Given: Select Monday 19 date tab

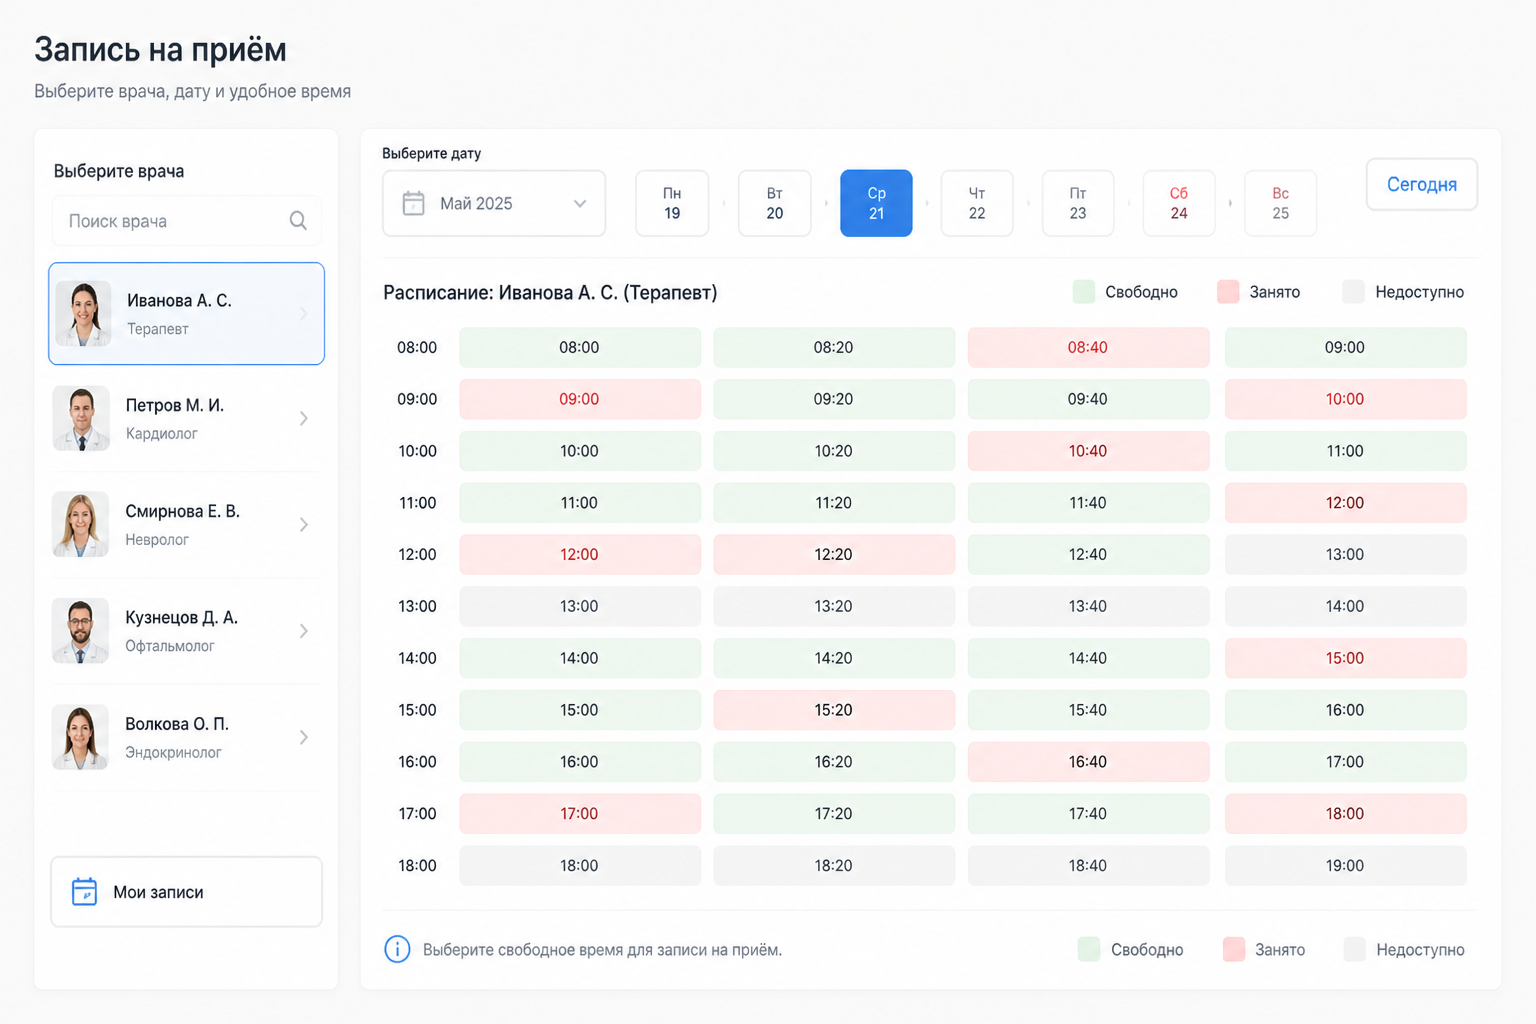Looking at the screenshot, I should point(672,203).
